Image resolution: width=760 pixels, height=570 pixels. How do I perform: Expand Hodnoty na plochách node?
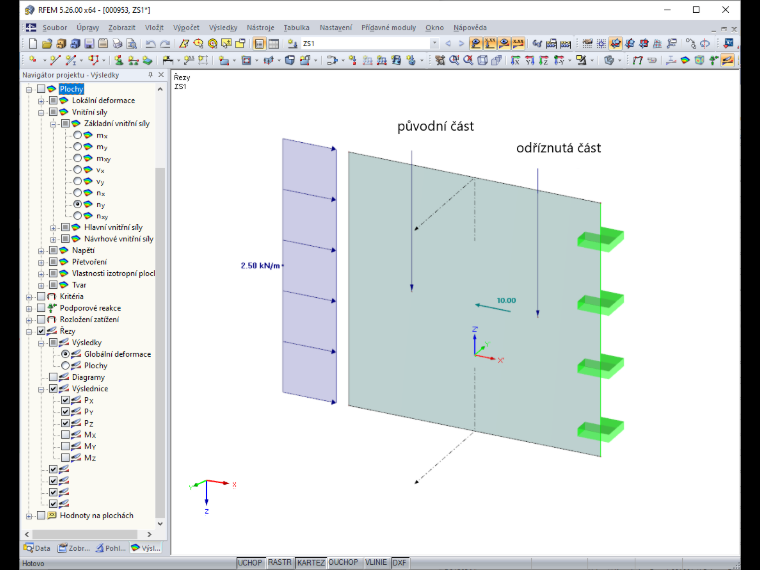29,516
